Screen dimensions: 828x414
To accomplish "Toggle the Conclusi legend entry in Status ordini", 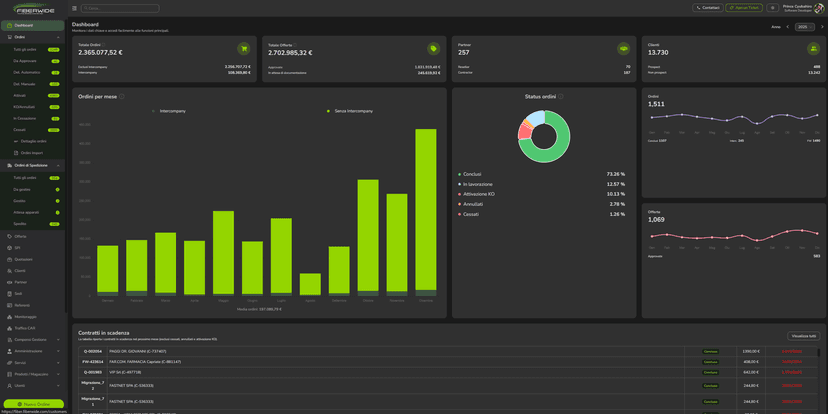I will [471, 174].
